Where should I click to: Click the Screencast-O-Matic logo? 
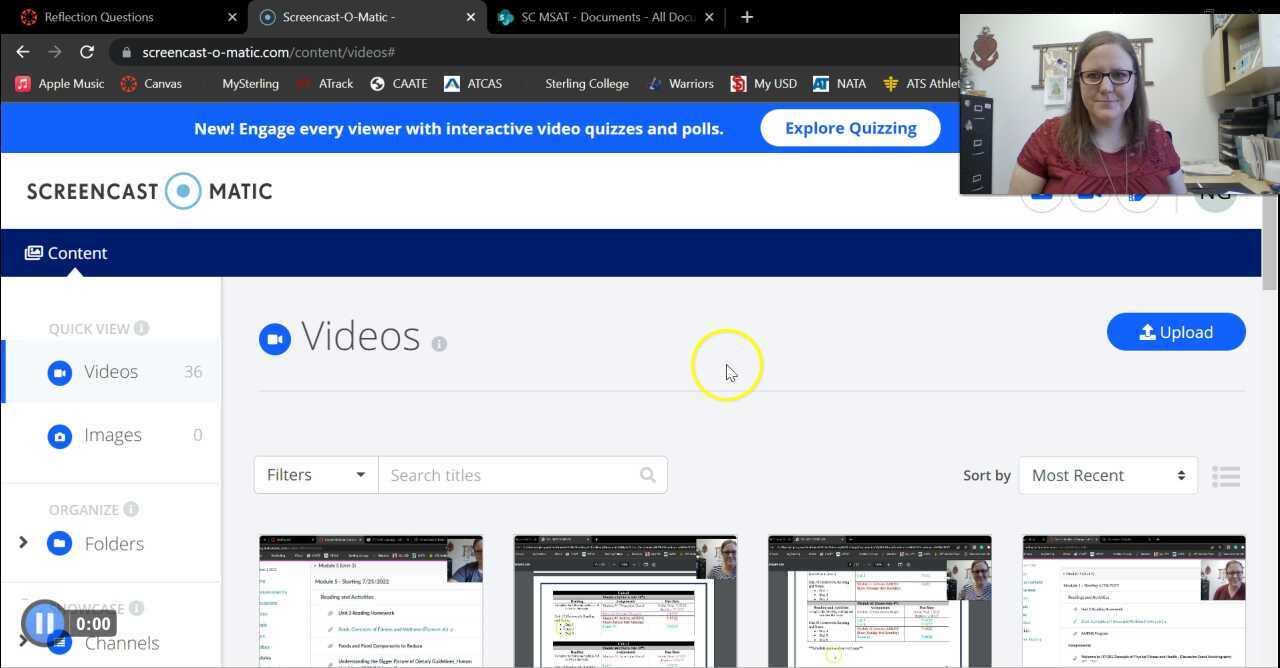[x=150, y=191]
